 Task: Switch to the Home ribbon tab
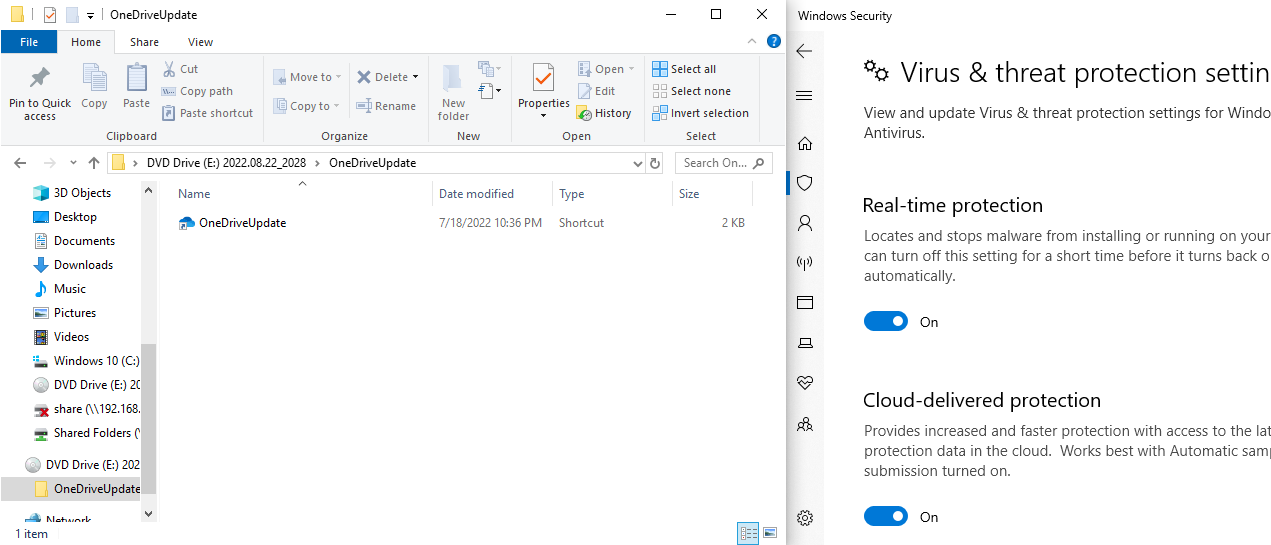(x=86, y=42)
